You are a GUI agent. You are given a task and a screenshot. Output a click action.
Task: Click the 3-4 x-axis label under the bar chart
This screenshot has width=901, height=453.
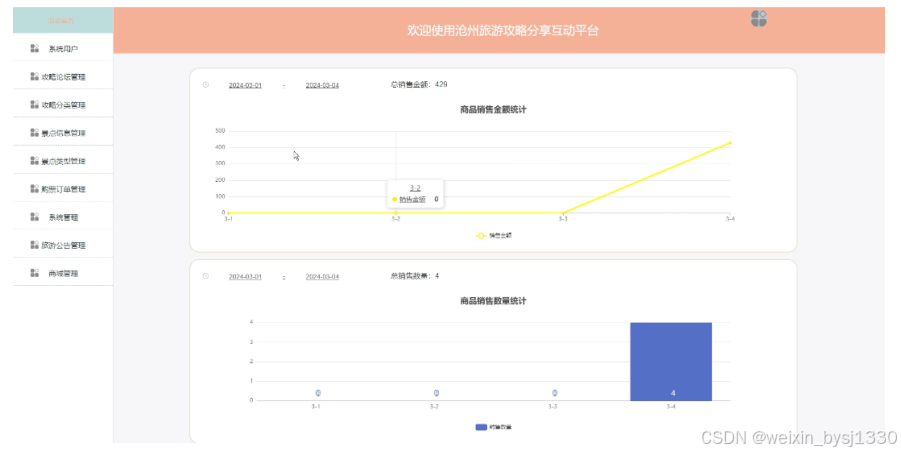click(671, 407)
